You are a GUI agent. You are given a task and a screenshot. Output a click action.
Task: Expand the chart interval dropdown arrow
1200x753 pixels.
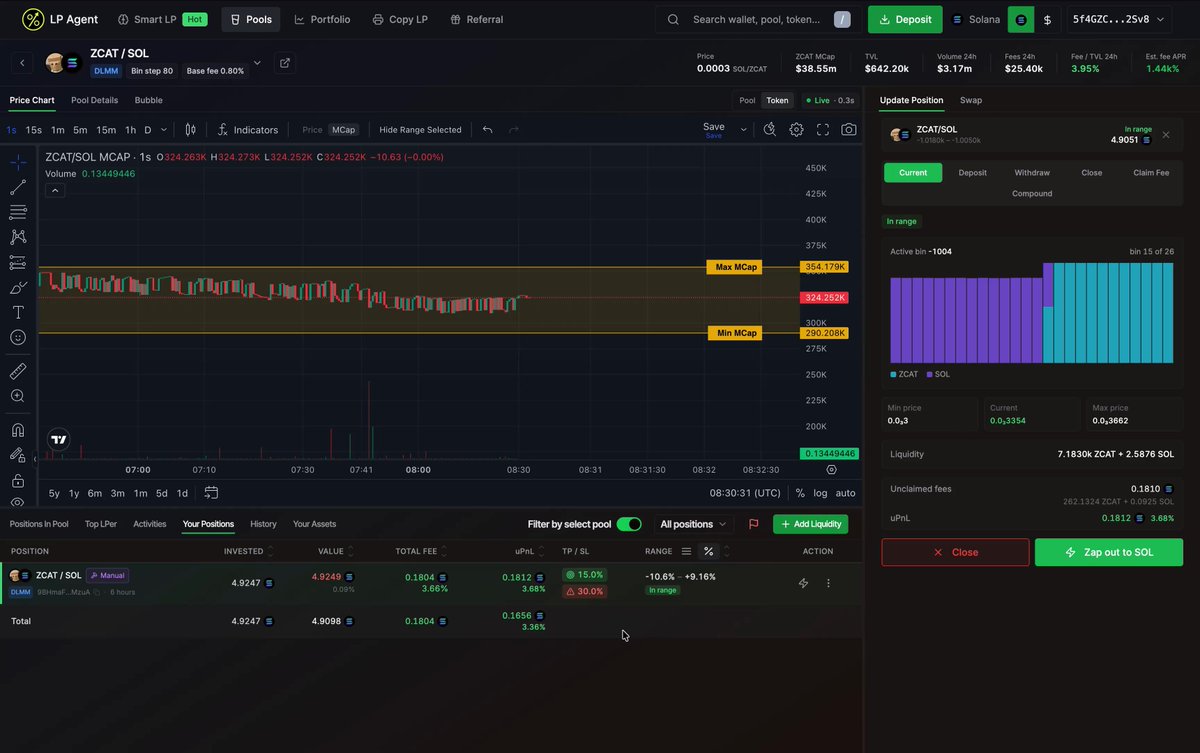pyautogui.click(x=163, y=129)
